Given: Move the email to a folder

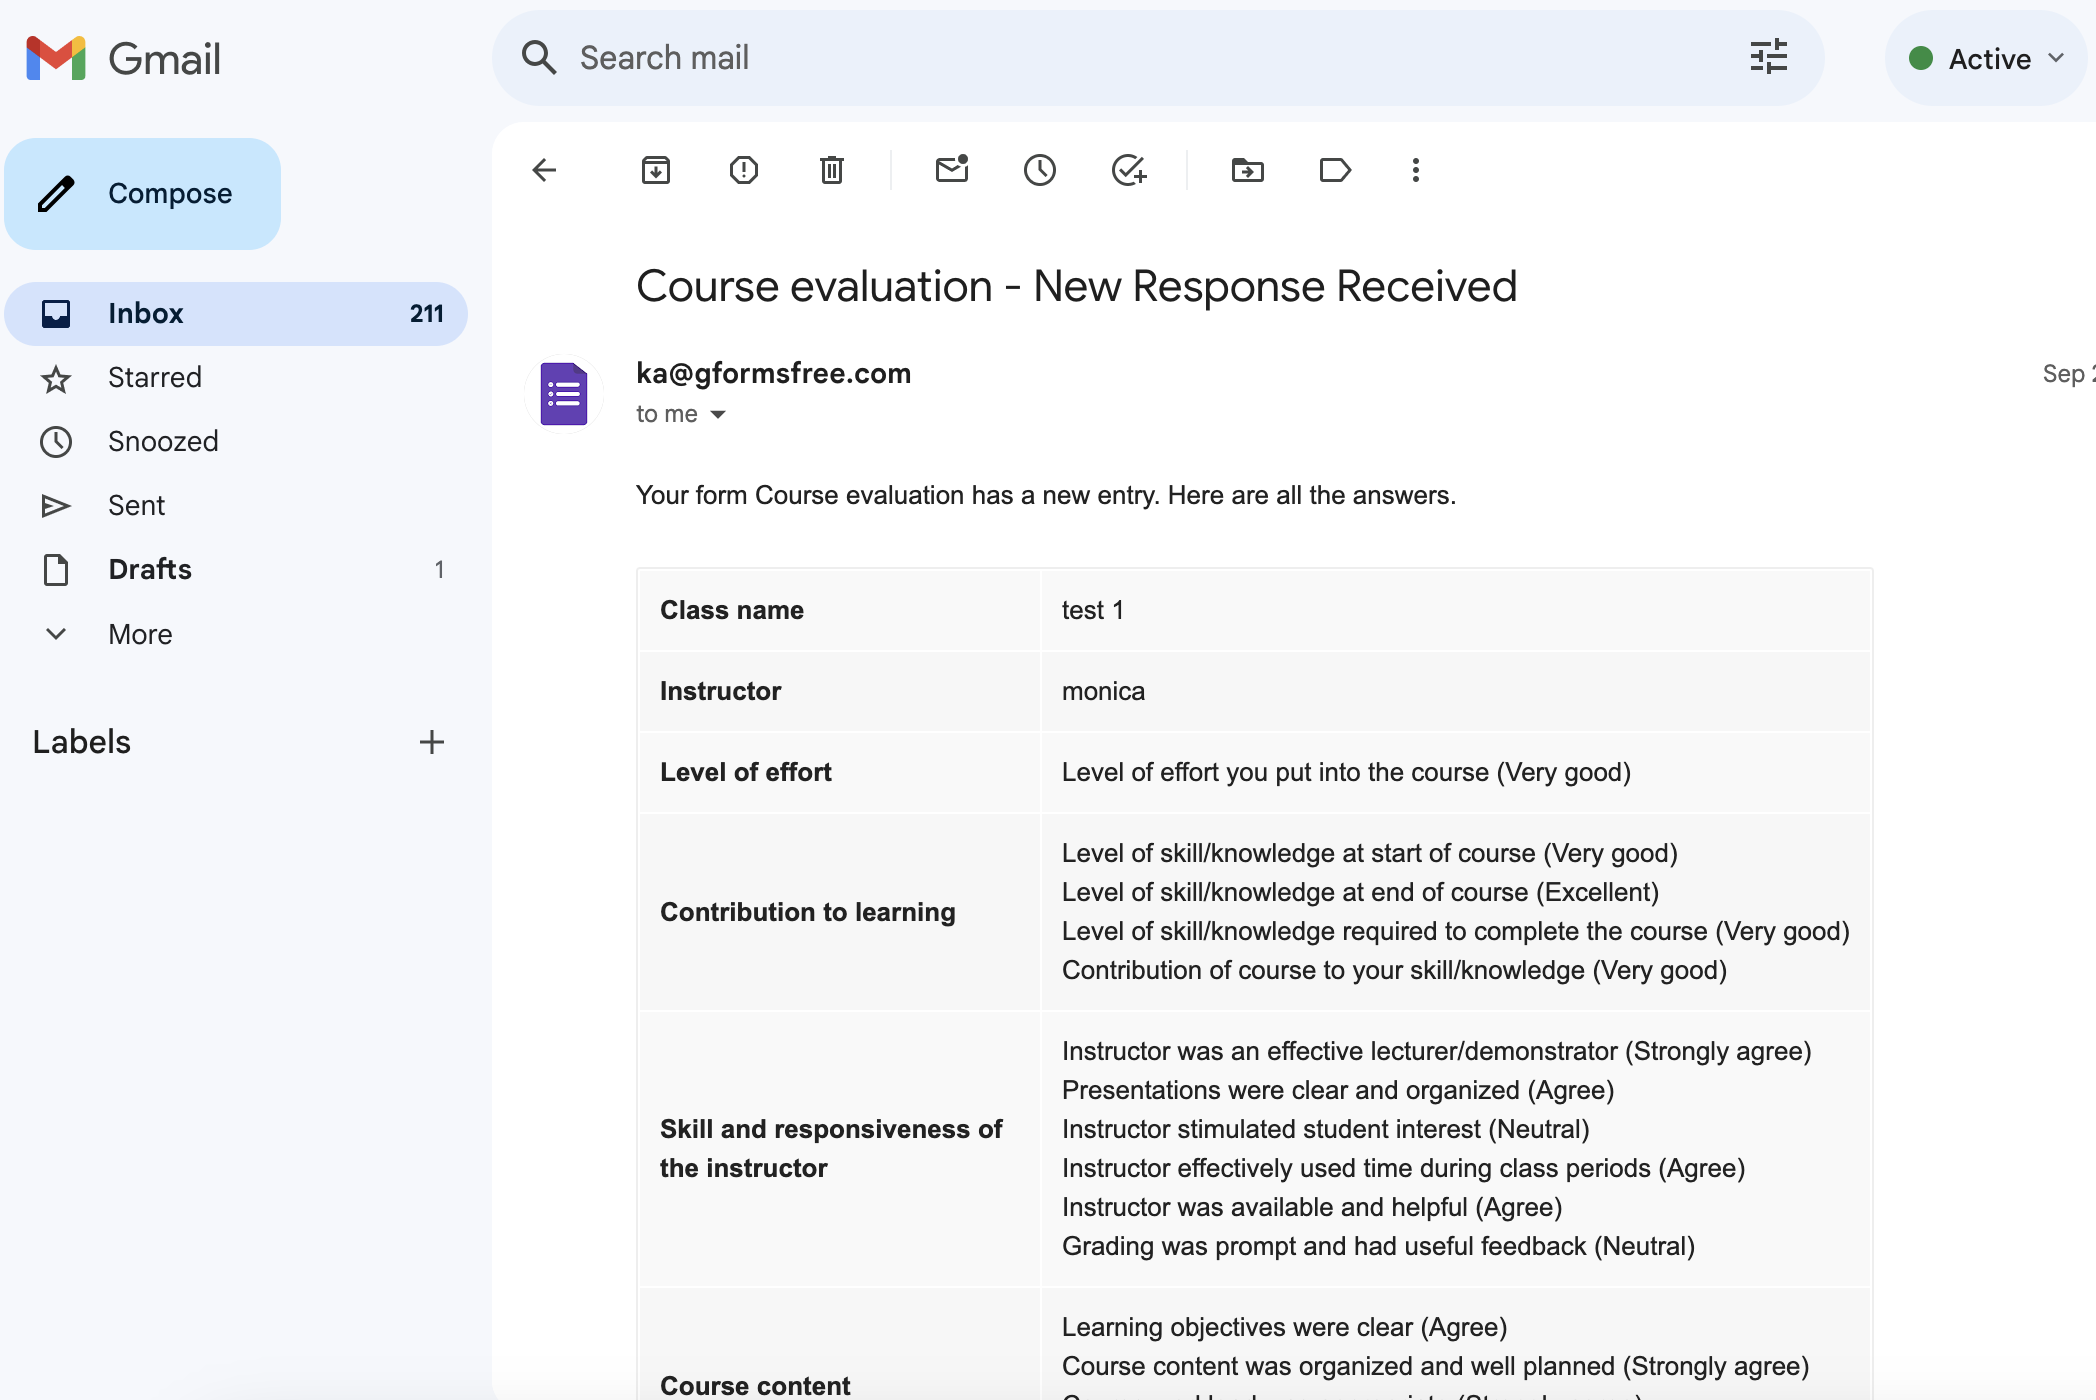Looking at the screenshot, I should [x=1247, y=170].
